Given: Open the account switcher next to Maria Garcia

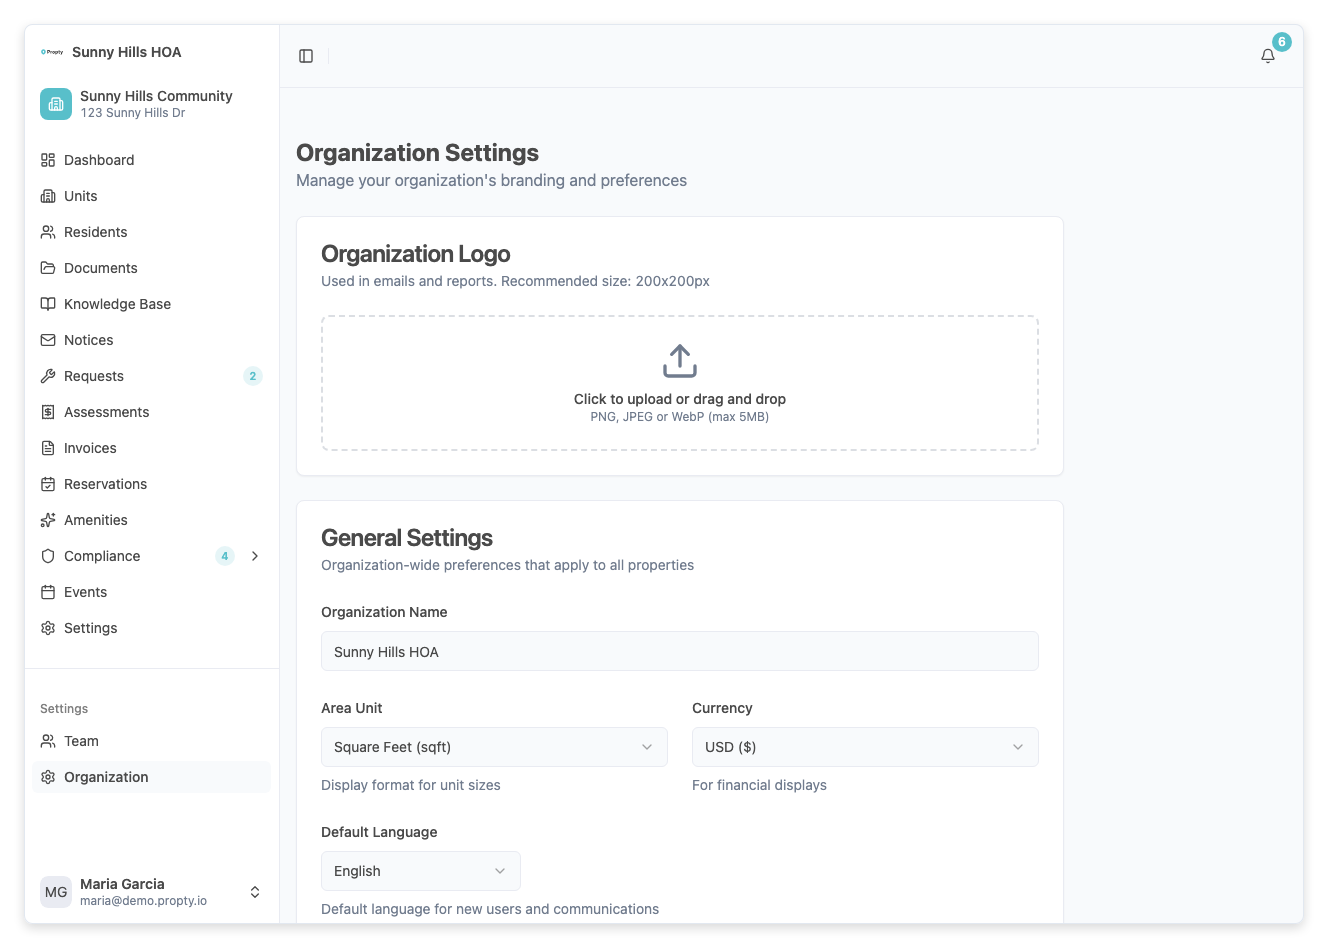Looking at the screenshot, I should [x=255, y=891].
